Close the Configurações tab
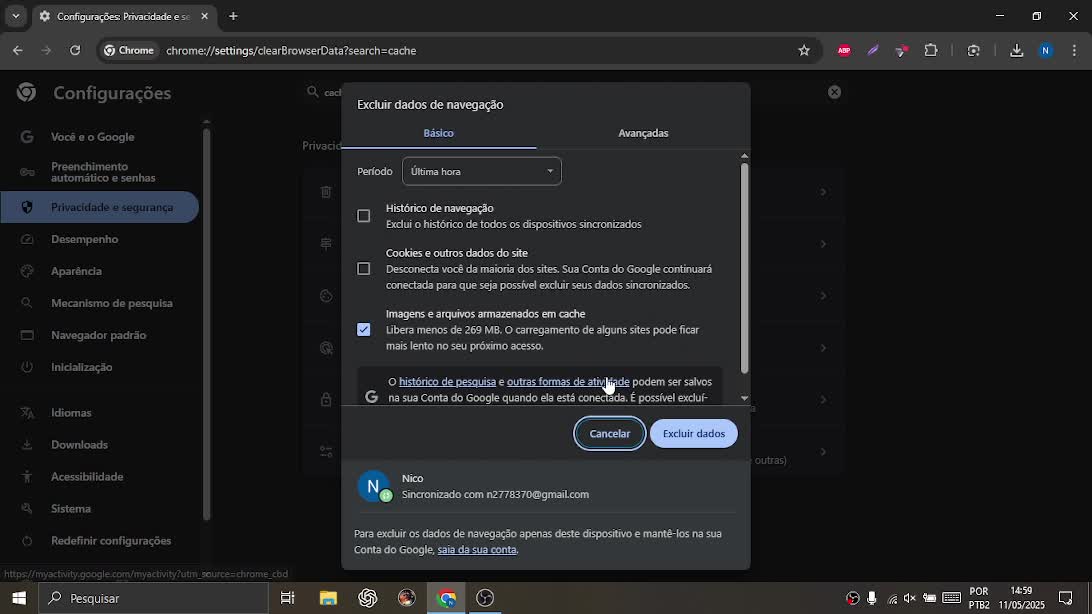Image resolution: width=1092 pixels, height=614 pixels. point(204,16)
